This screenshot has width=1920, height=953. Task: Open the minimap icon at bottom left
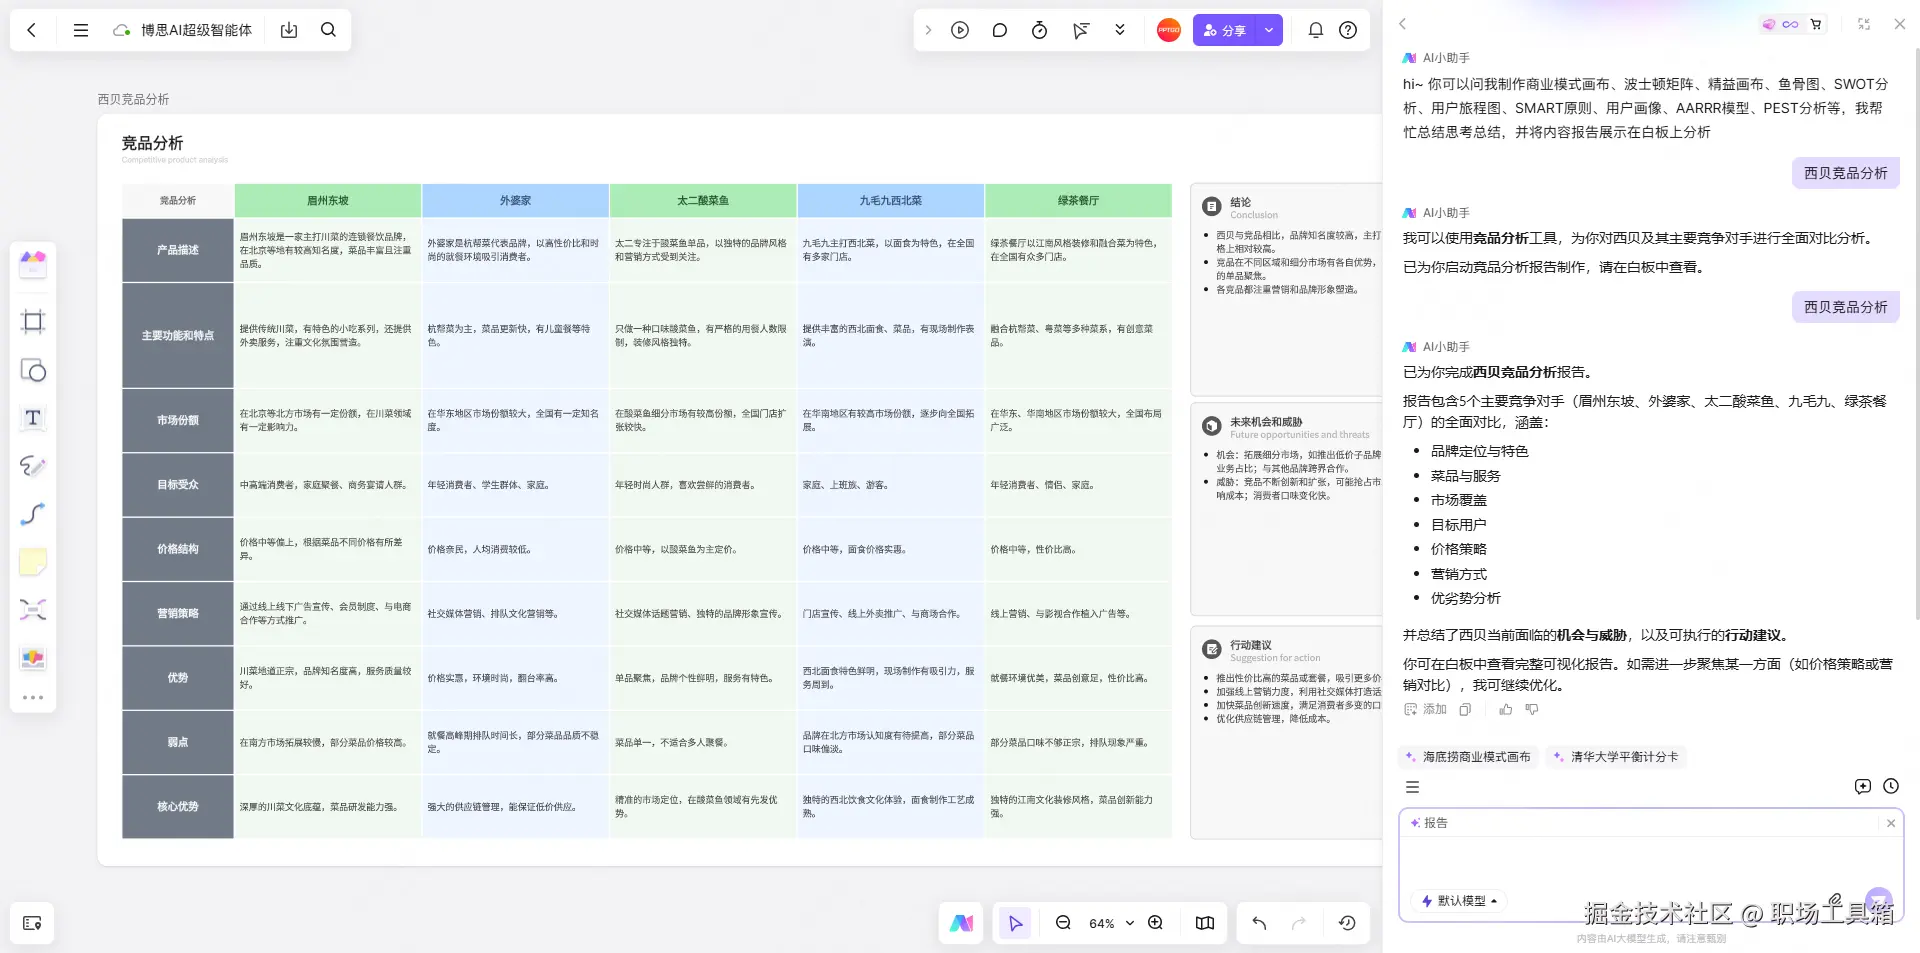click(32, 923)
